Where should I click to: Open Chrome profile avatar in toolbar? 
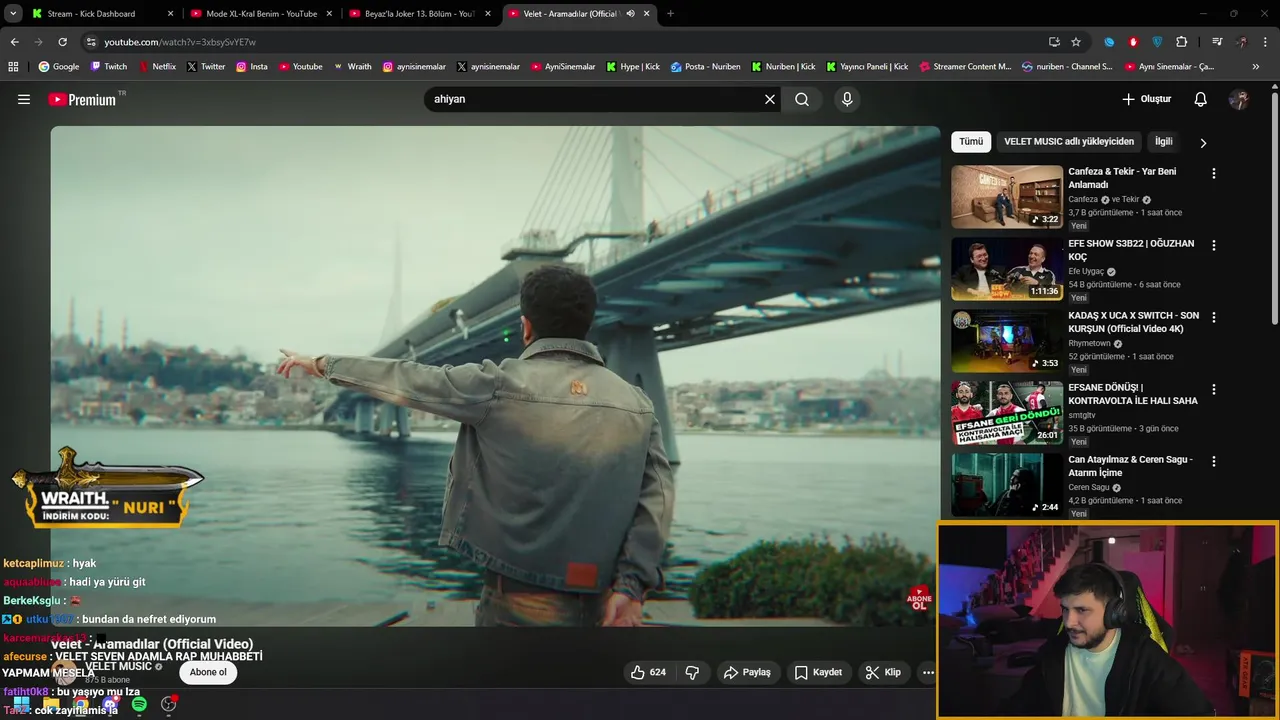(x=1242, y=42)
